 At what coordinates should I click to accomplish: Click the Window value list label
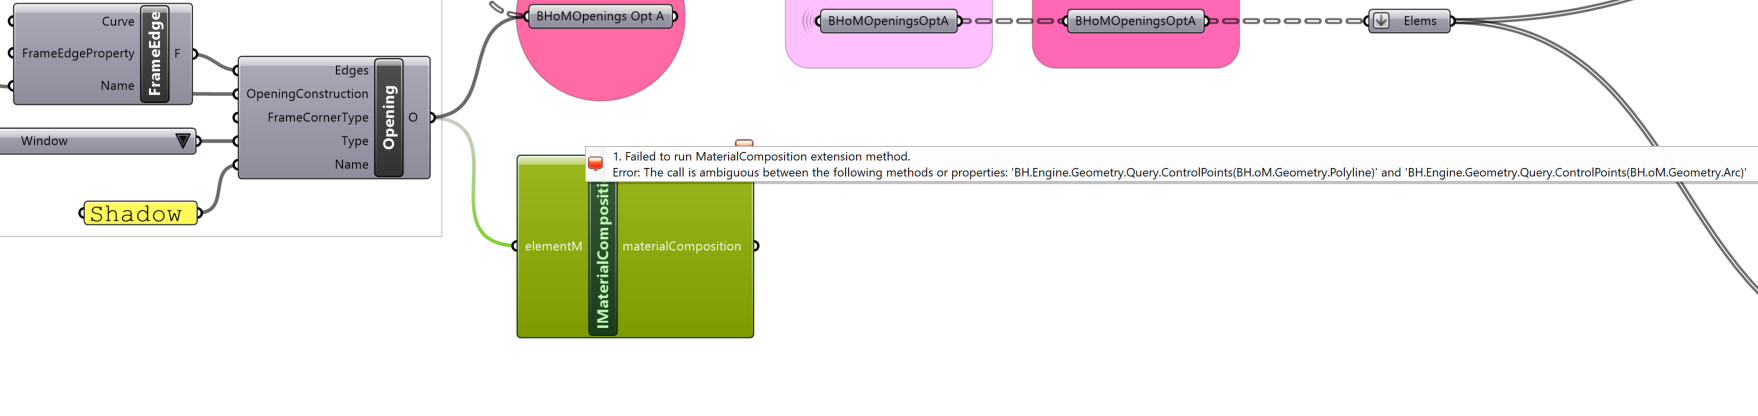click(45, 141)
